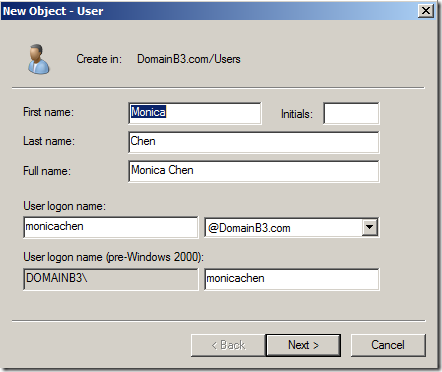Click the Cancel button

tap(388, 345)
